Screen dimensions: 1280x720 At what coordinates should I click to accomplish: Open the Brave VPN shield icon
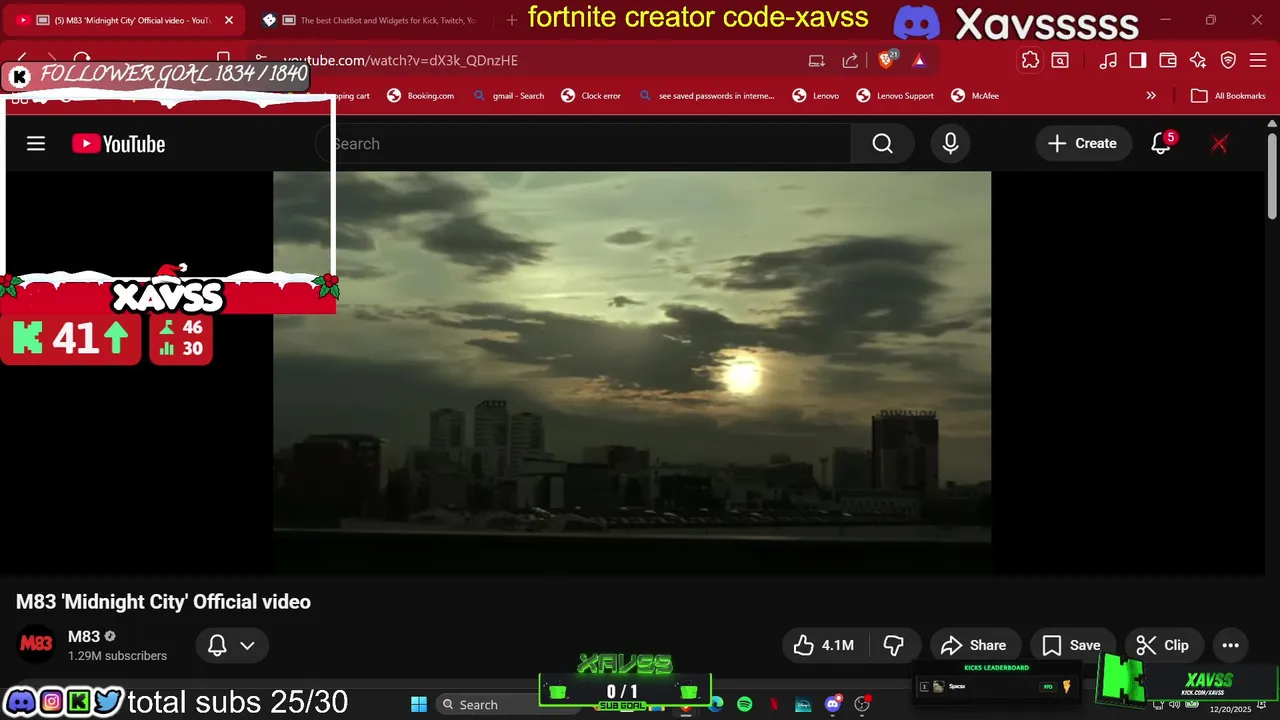click(1228, 60)
